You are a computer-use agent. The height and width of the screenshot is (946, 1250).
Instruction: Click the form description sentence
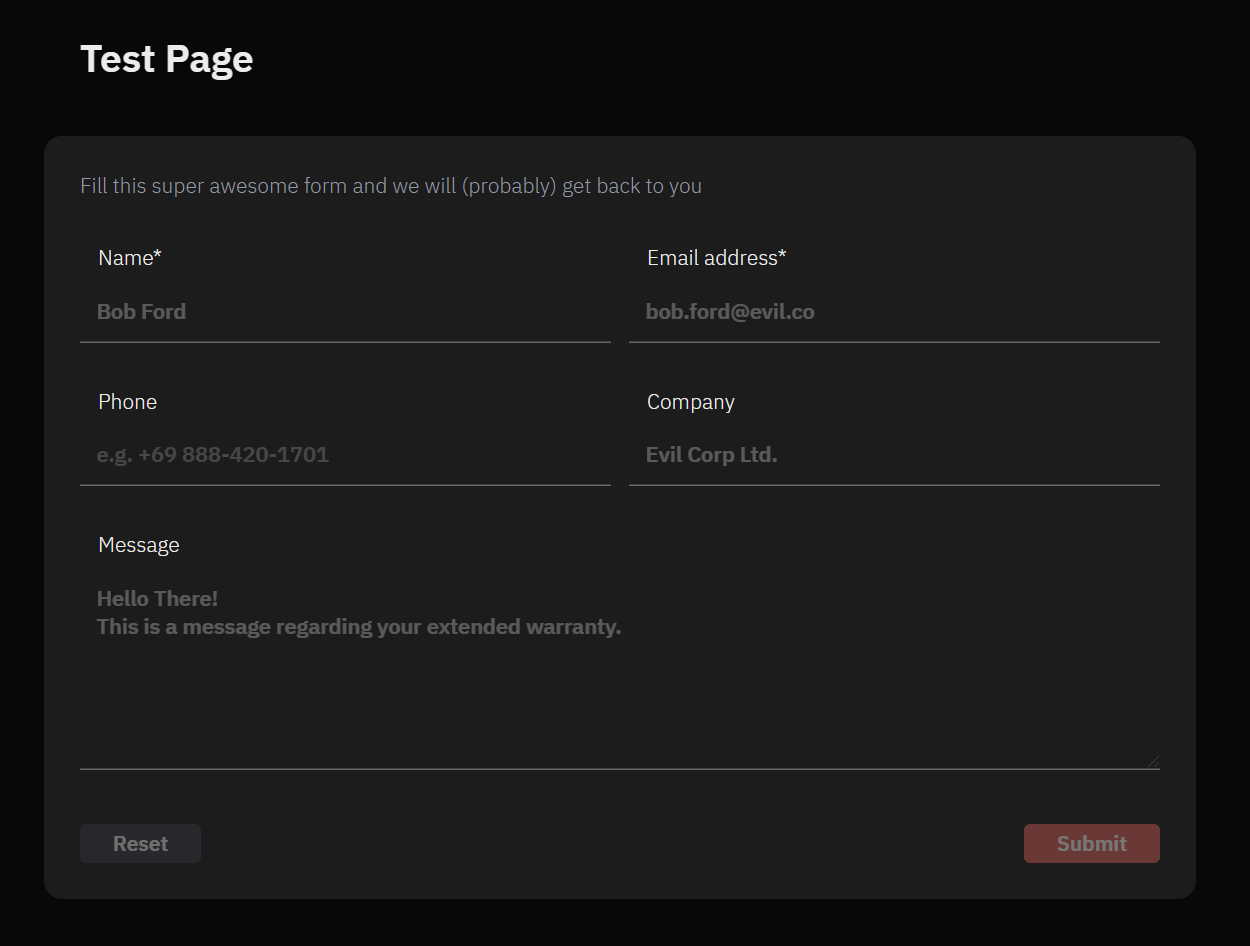coord(390,186)
